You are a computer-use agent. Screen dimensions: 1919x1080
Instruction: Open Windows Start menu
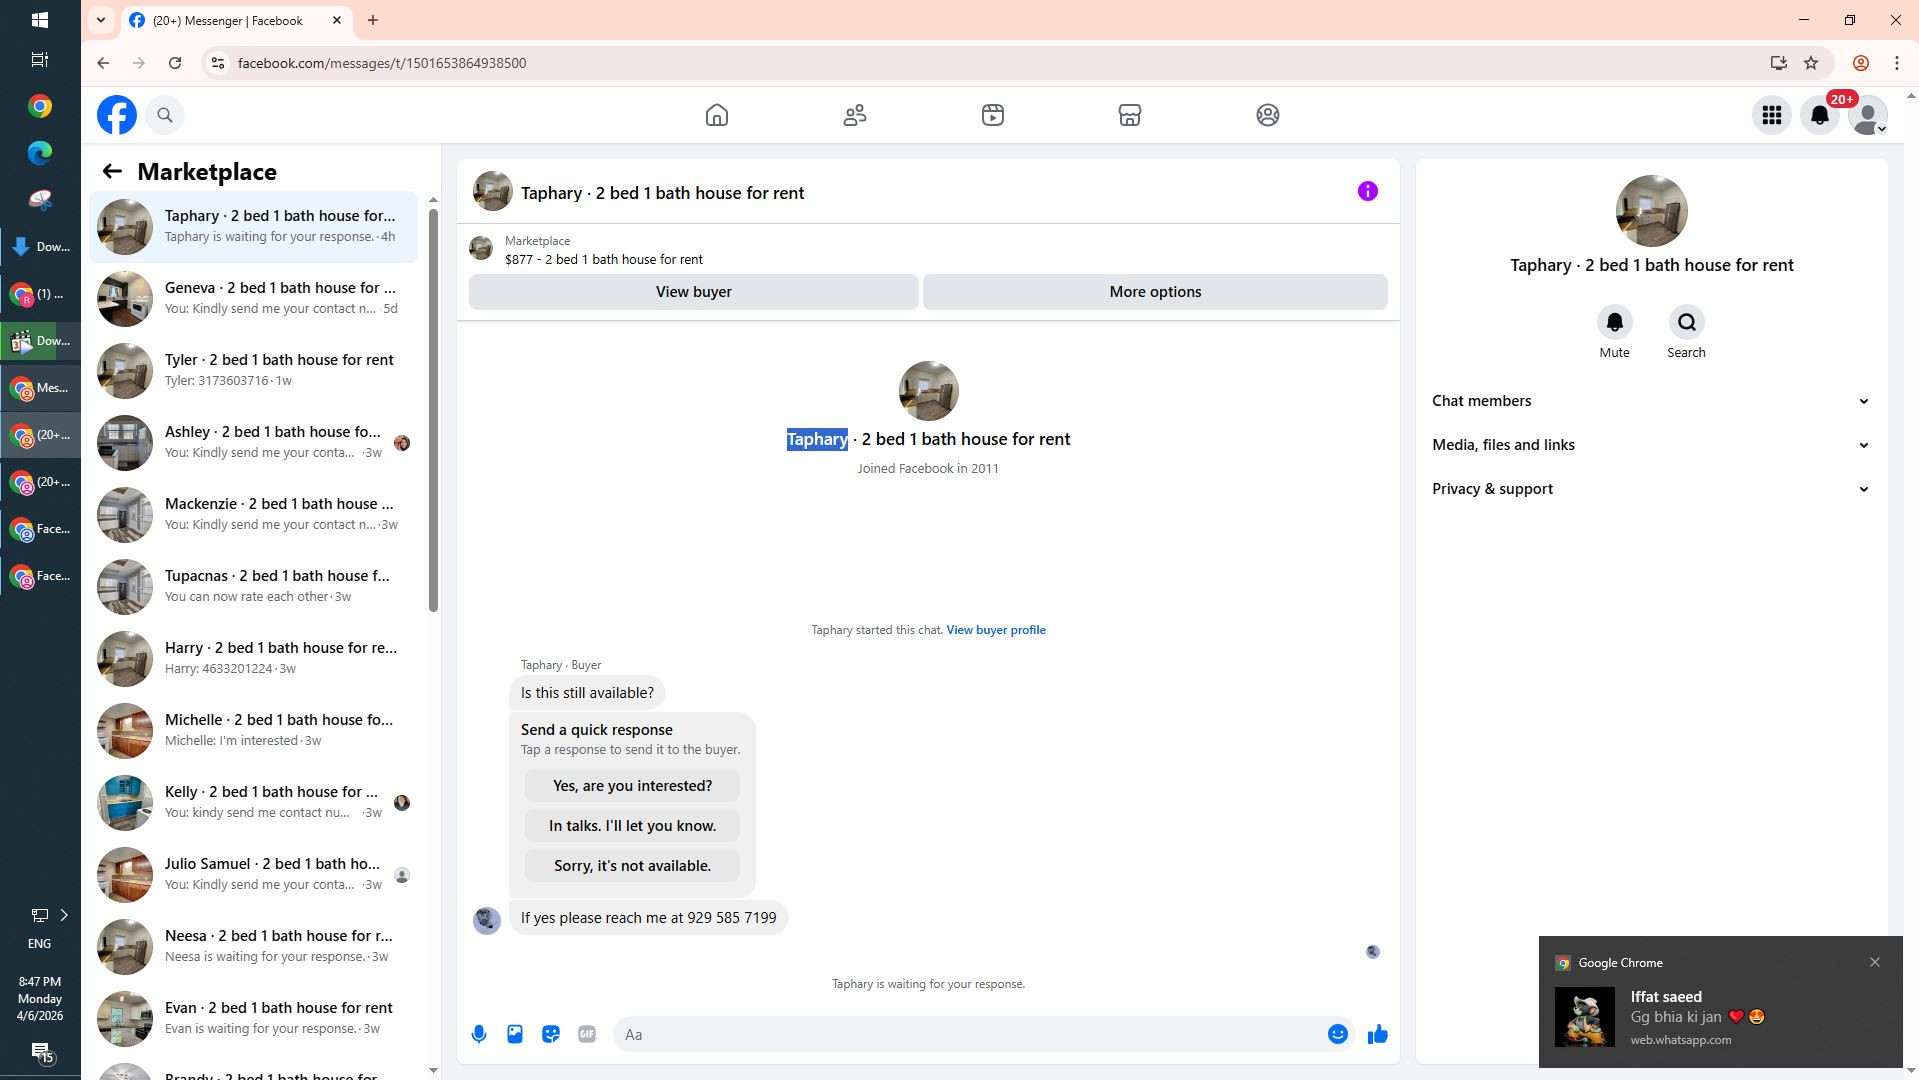(x=40, y=20)
